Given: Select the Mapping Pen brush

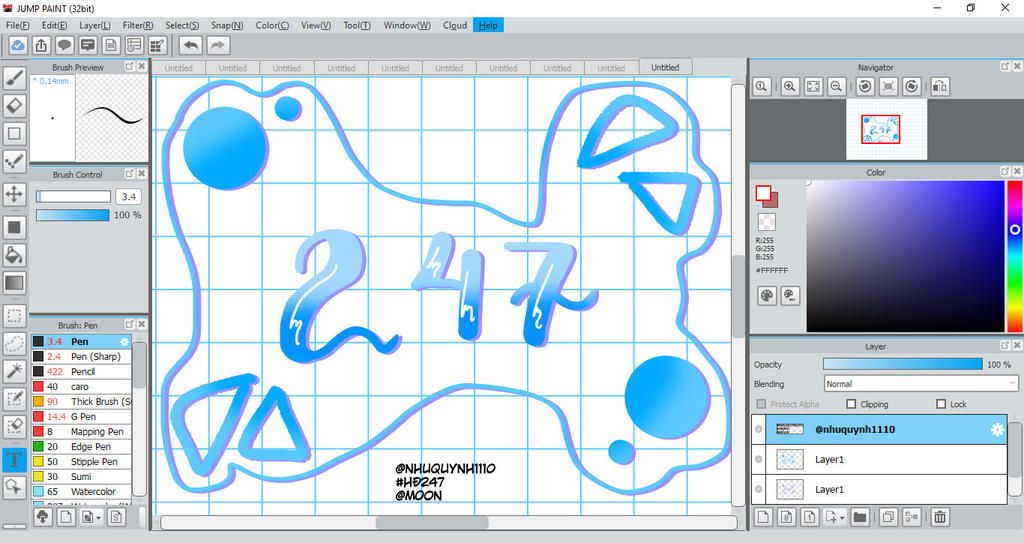Looking at the screenshot, I should coord(82,432).
